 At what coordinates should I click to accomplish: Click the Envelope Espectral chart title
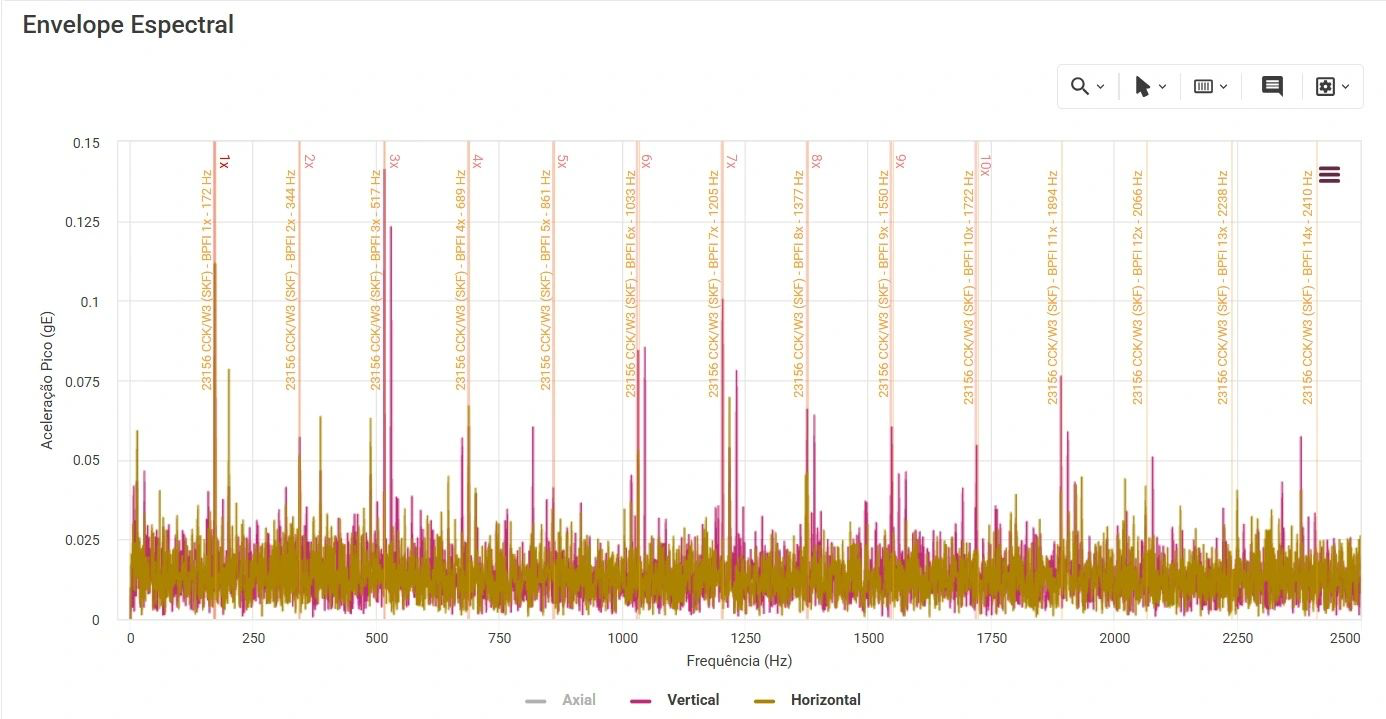128,25
